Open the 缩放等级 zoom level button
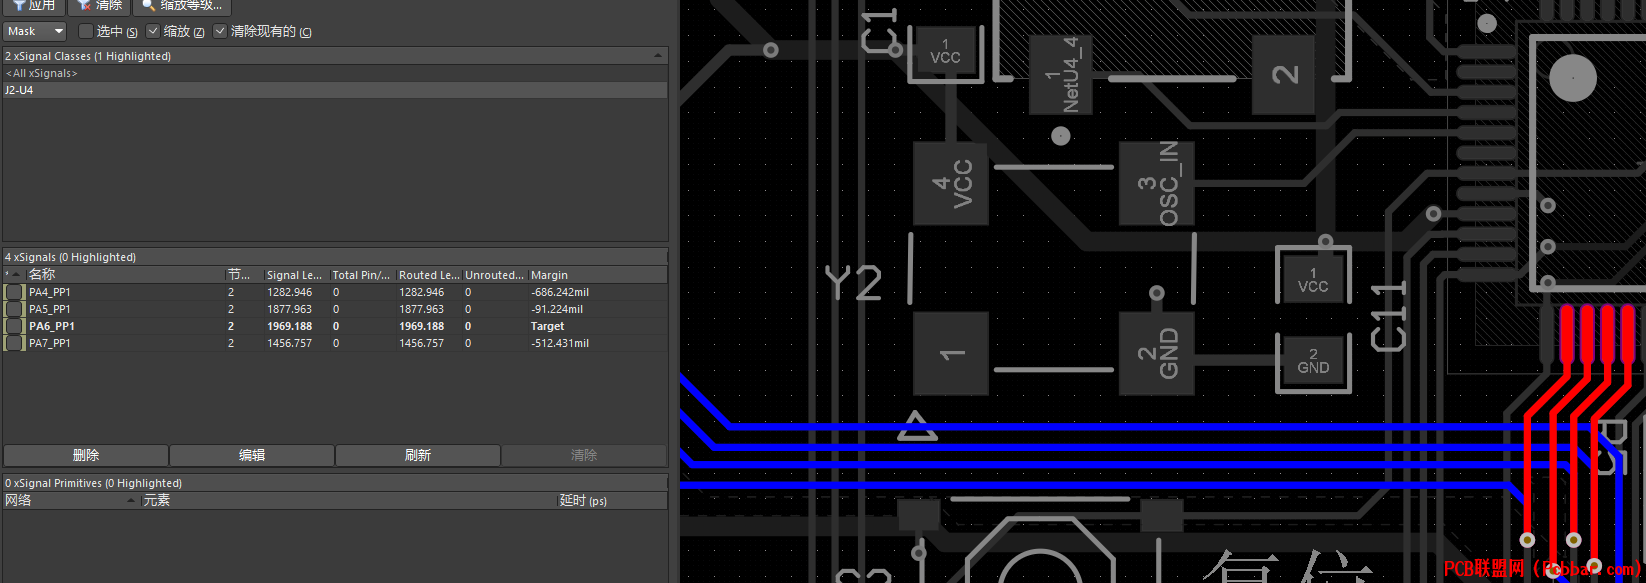1646x583 pixels. click(182, 6)
